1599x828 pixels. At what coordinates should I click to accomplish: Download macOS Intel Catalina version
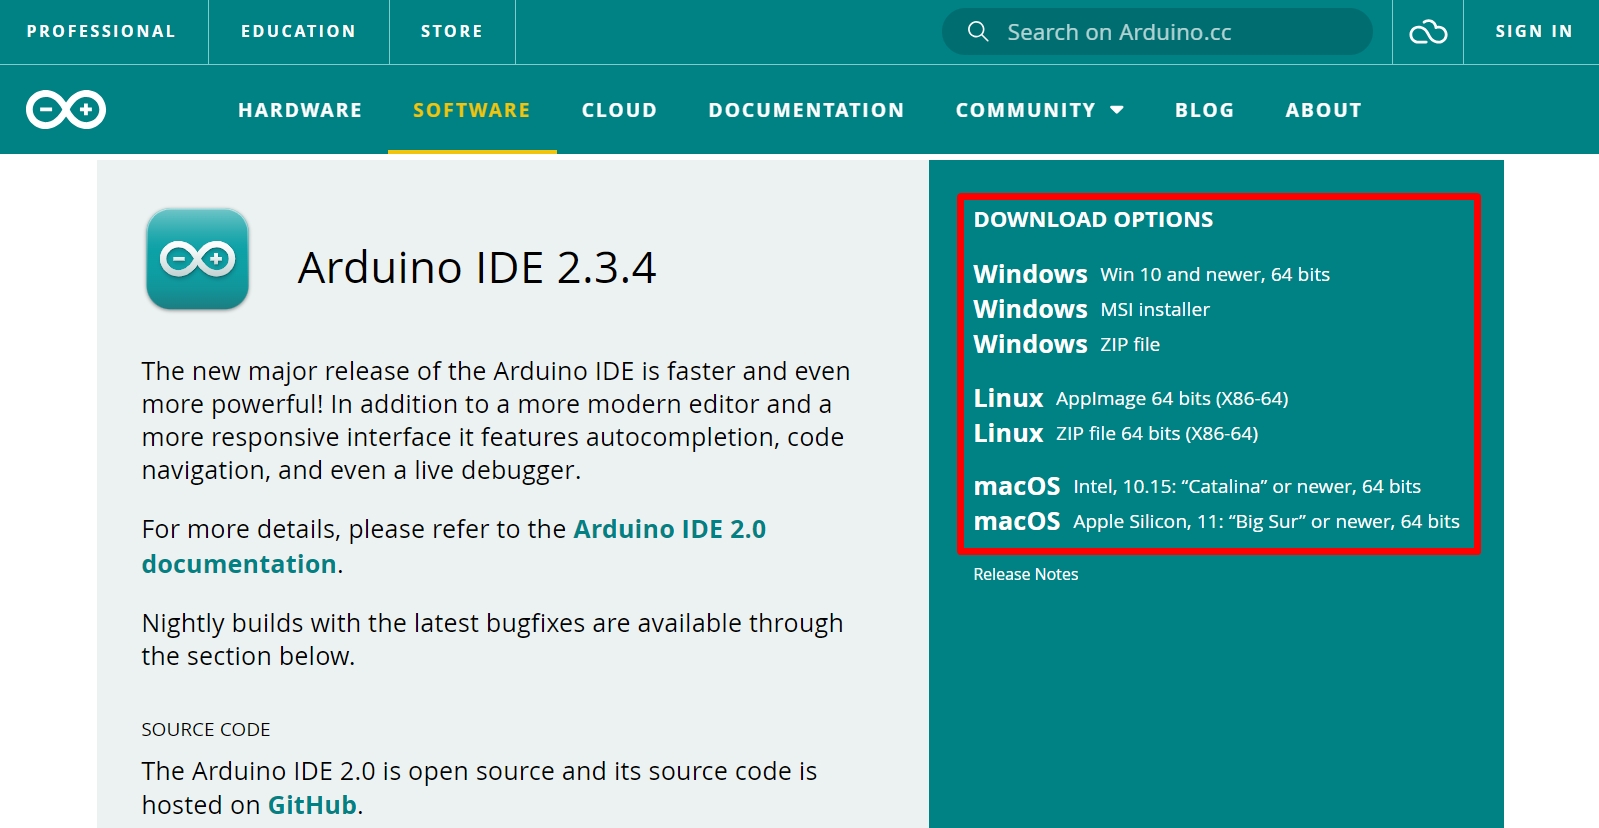pyautogui.click(x=1197, y=486)
